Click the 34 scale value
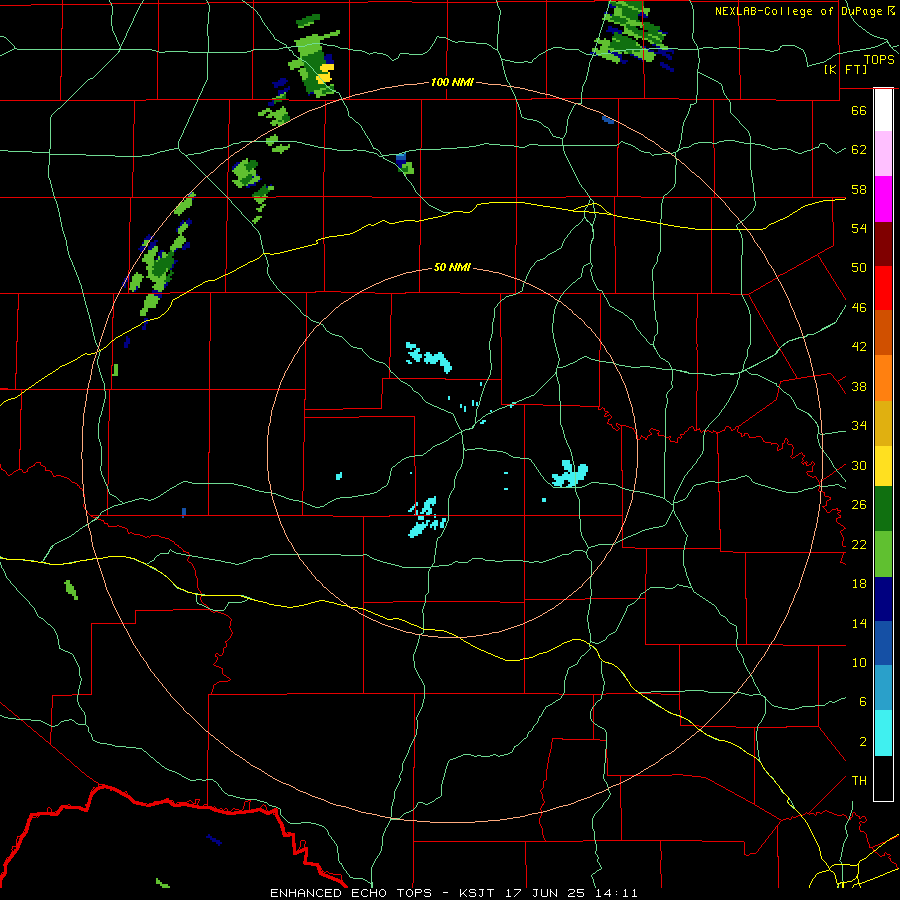The width and height of the screenshot is (900, 900). pos(859,425)
